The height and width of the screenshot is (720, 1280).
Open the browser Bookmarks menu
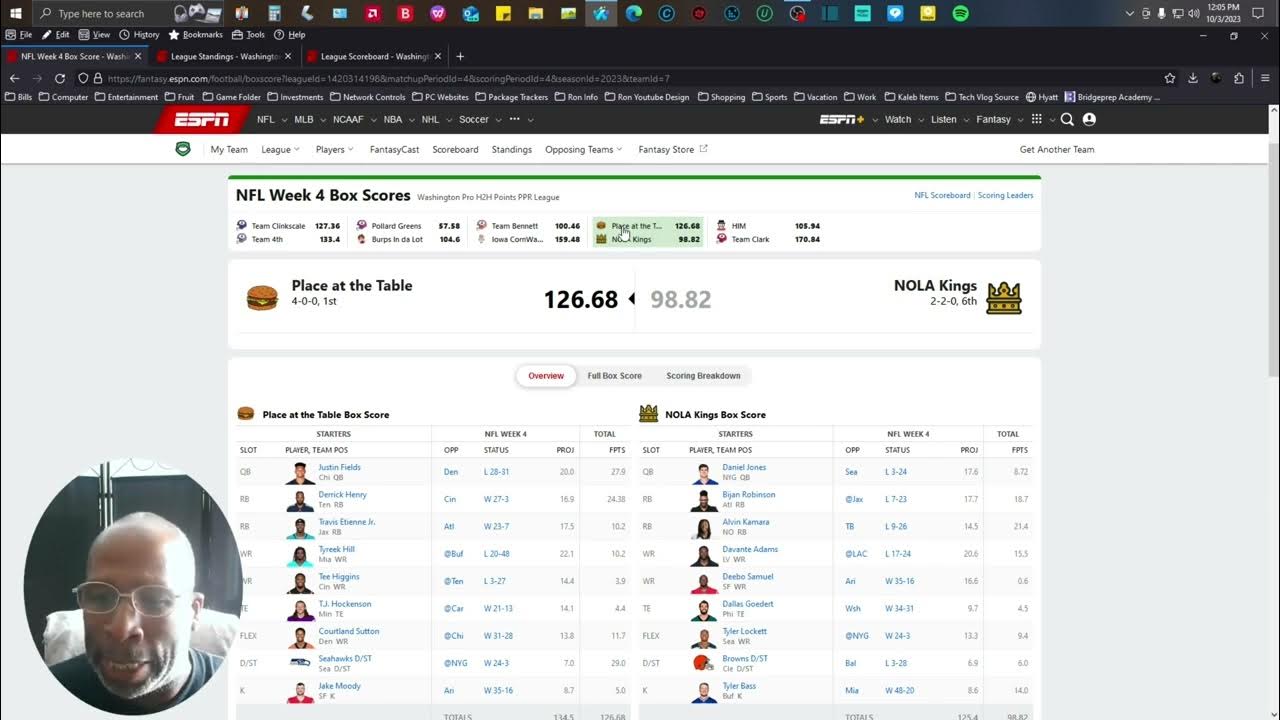(x=196, y=34)
